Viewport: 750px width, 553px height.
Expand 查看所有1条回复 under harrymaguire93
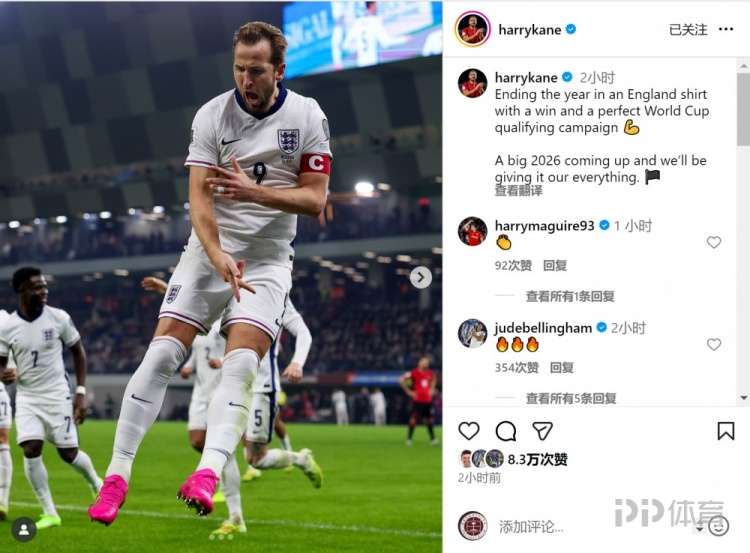tap(570, 297)
